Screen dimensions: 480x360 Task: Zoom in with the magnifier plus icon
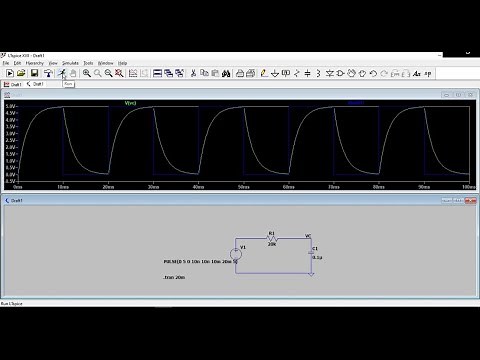coord(87,73)
